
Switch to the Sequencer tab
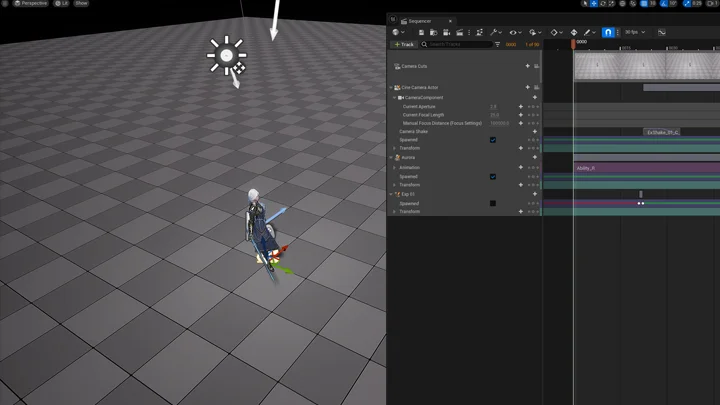(x=420, y=21)
